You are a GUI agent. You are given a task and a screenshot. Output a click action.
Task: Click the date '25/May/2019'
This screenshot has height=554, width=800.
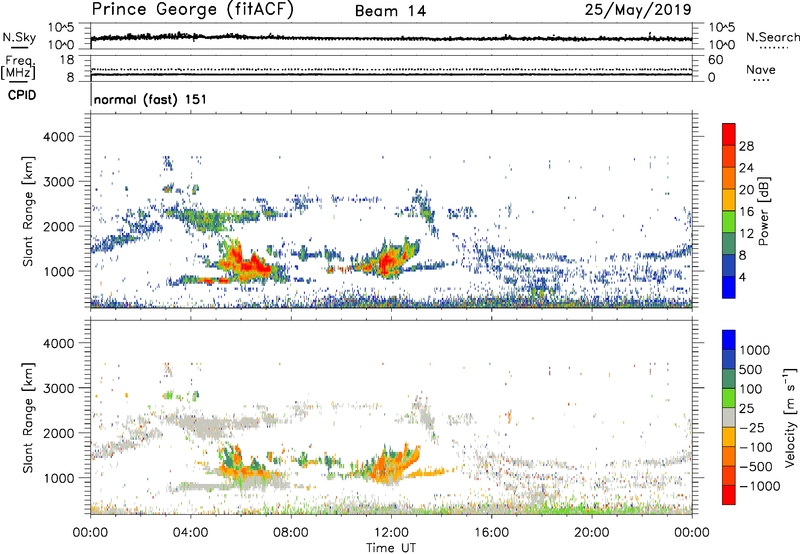pyautogui.click(x=638, y=10)
